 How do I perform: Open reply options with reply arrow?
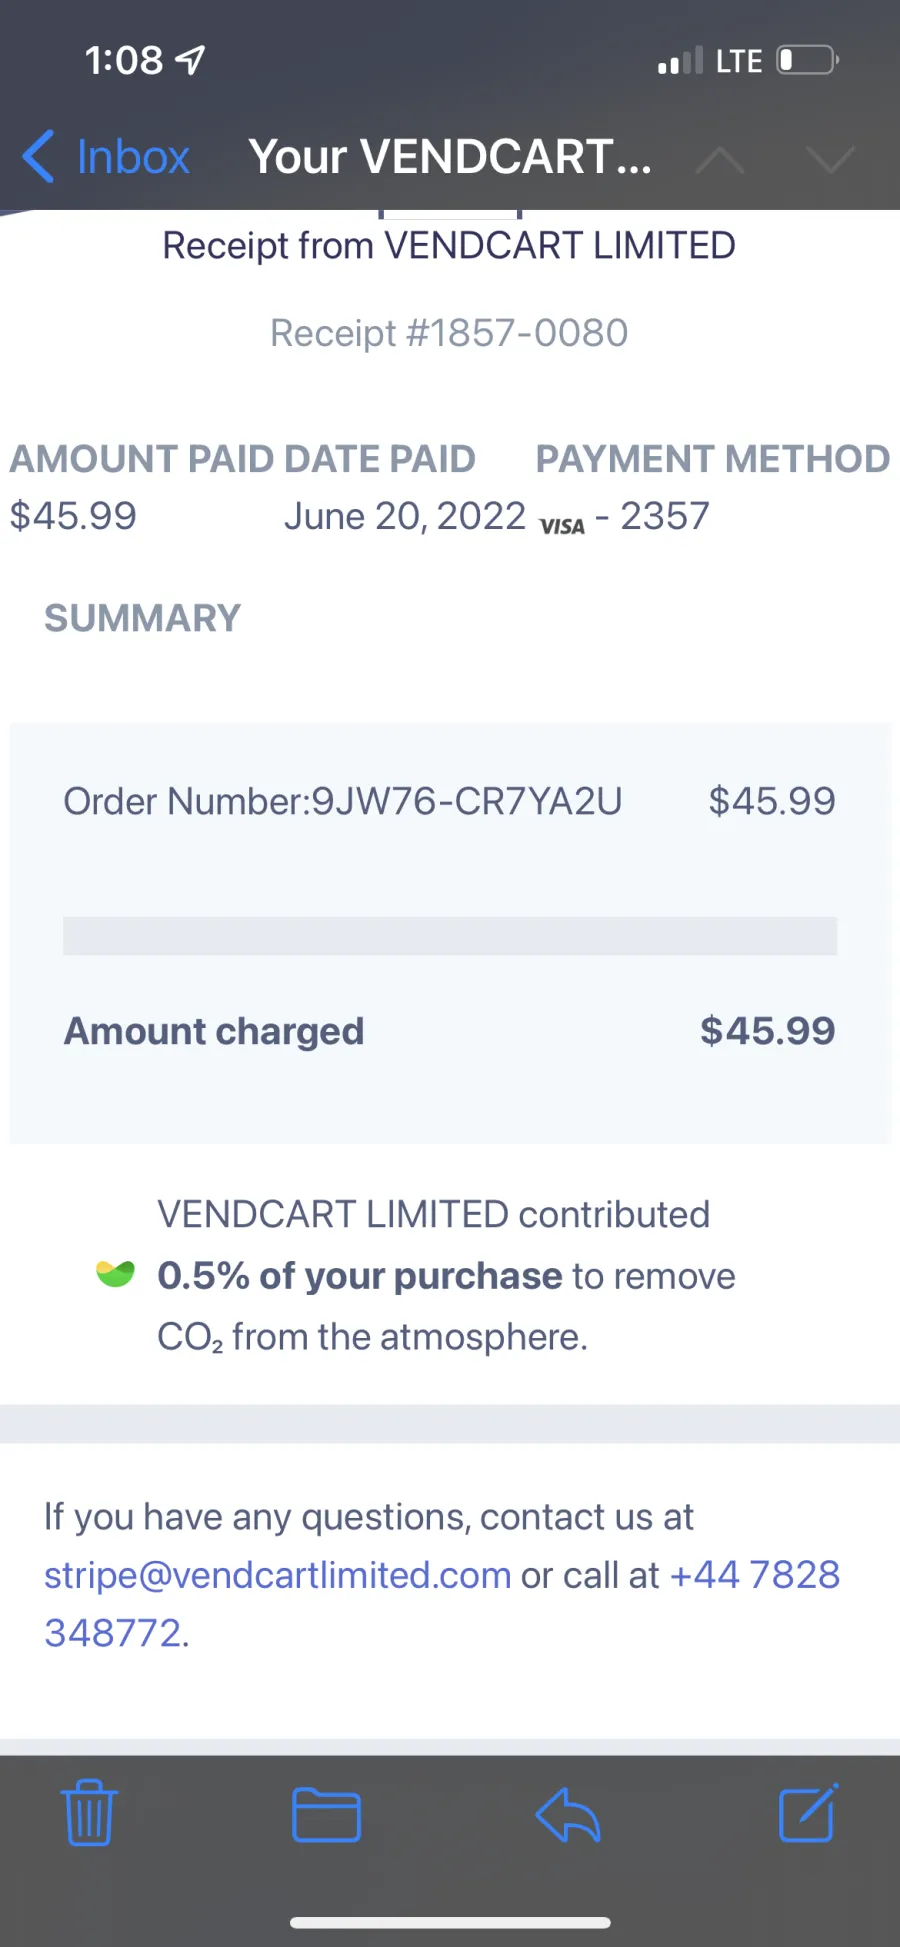pos(567,1814)
